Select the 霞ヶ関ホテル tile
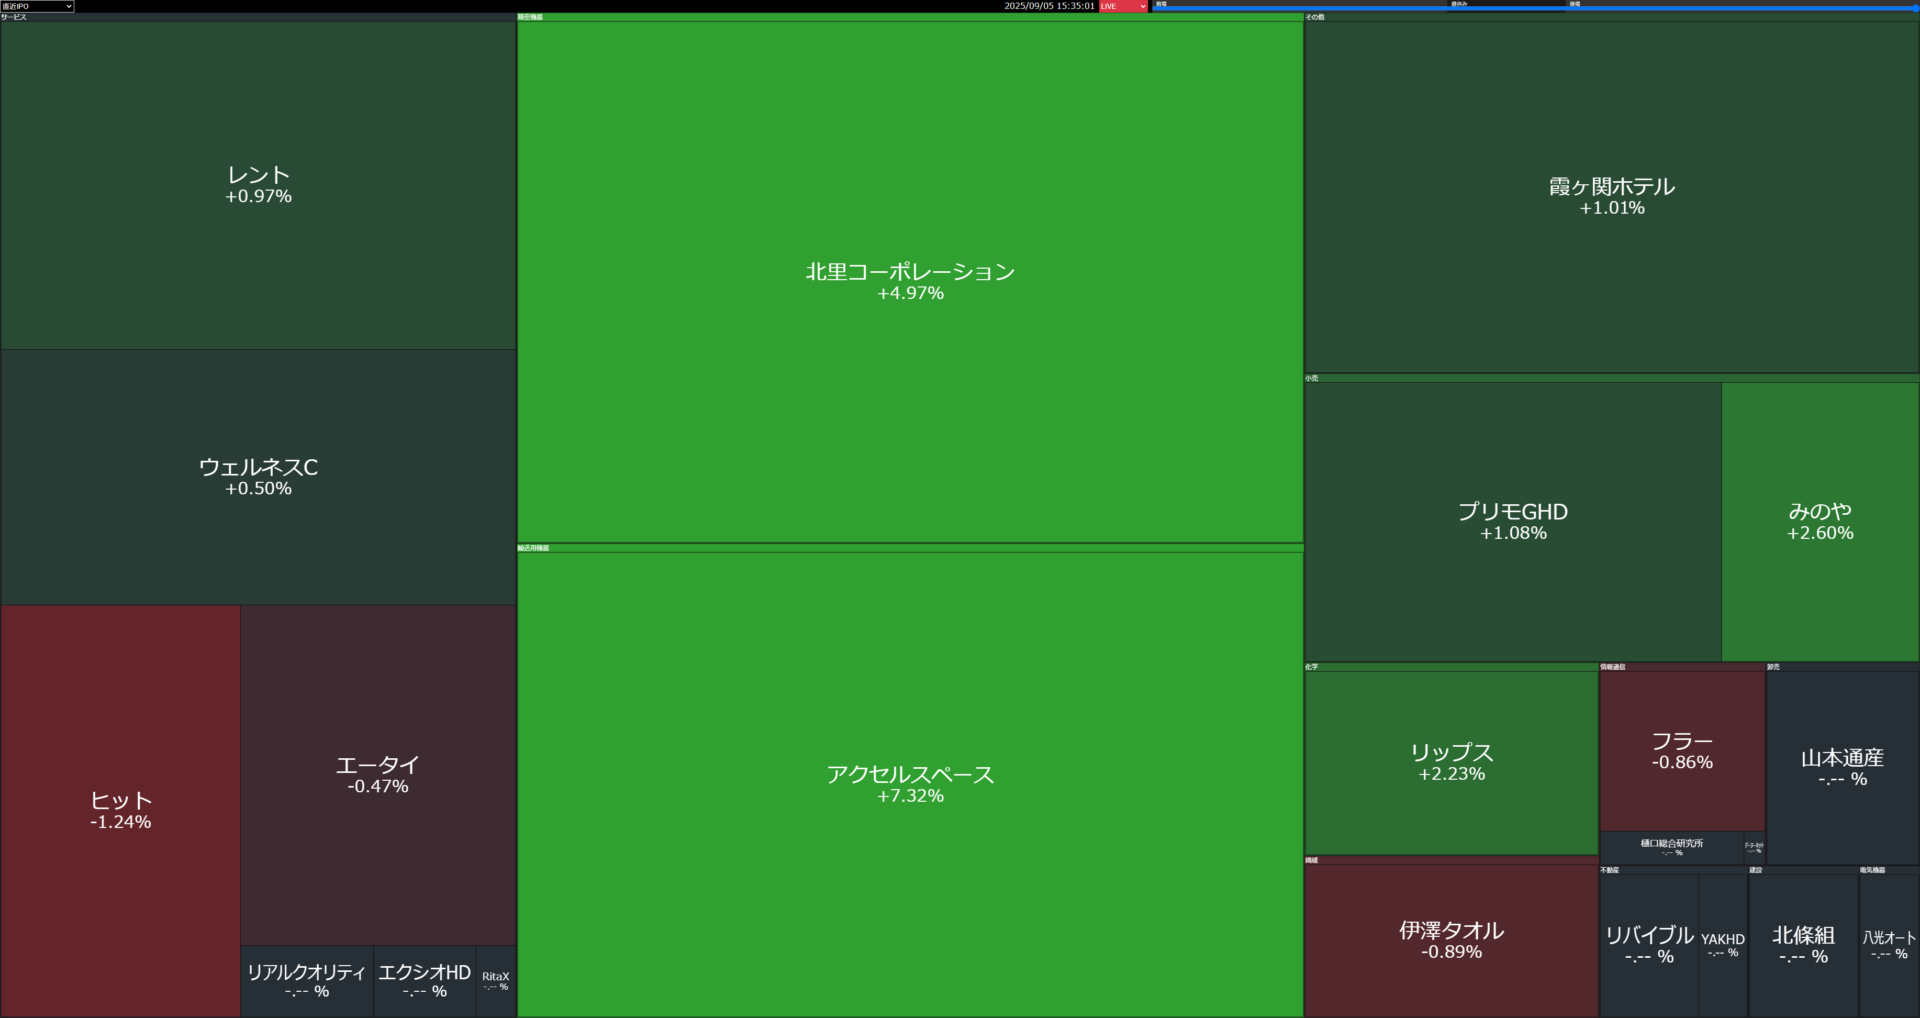The width and height of the screenshot is (1920, 1018). tap(1612, 197)
